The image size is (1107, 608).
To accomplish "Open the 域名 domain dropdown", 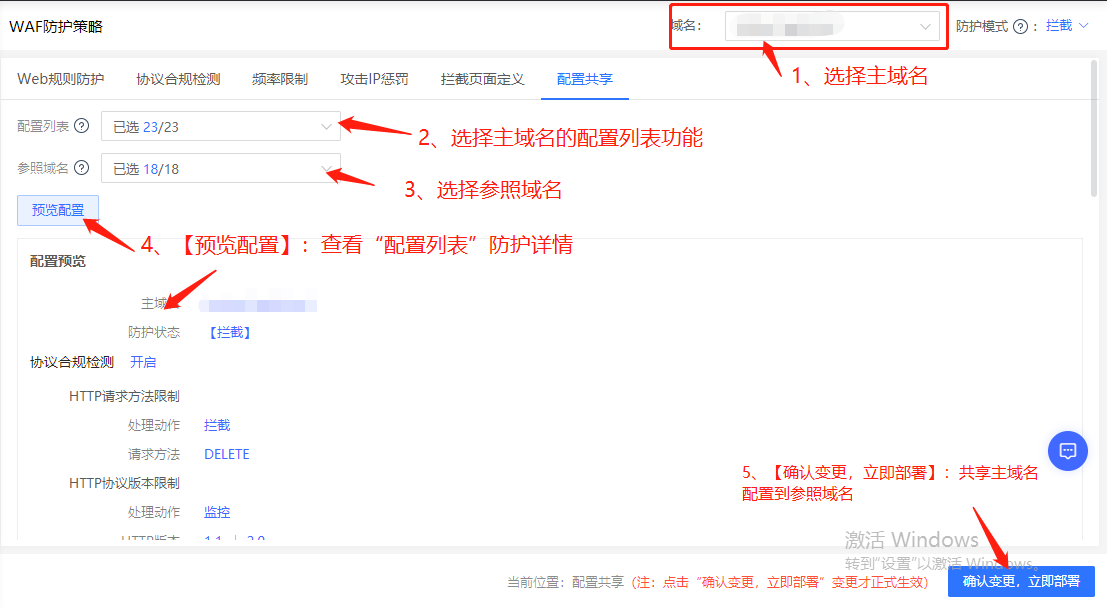I will click(x=832, y=27).
